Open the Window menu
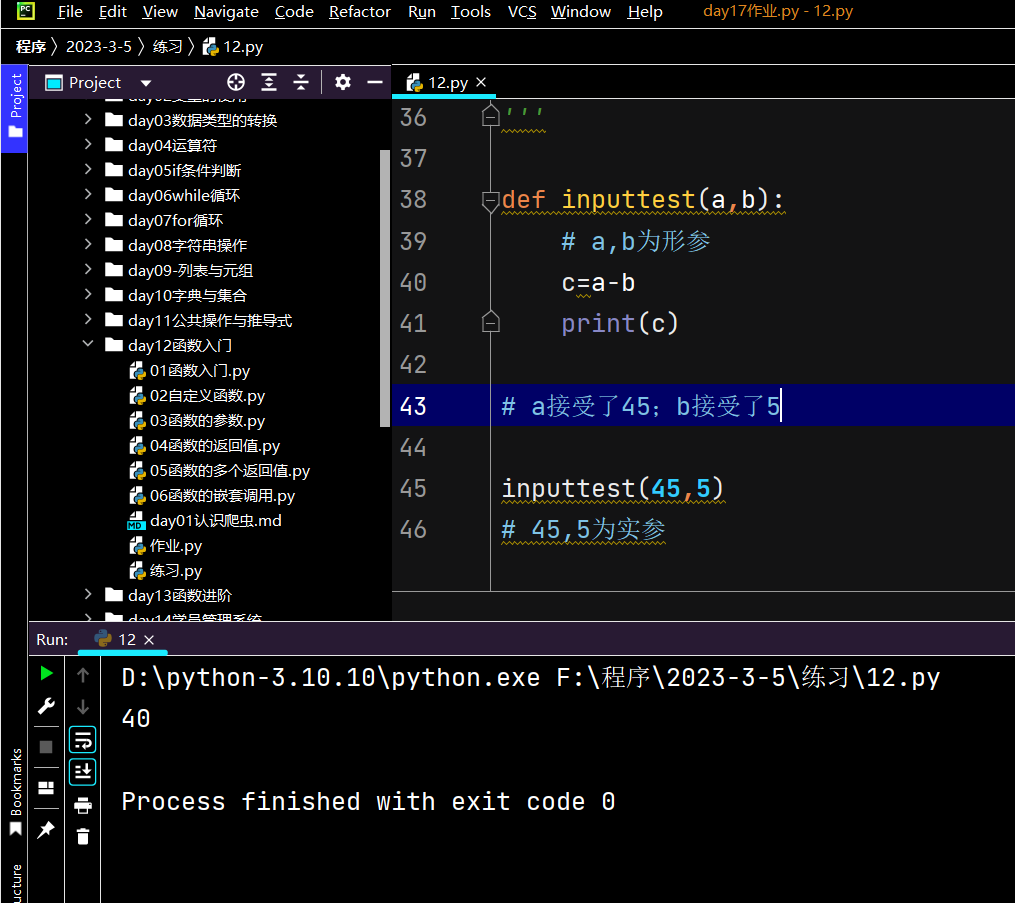Screen dimensions: 1015x903 [x=581, y=12]
